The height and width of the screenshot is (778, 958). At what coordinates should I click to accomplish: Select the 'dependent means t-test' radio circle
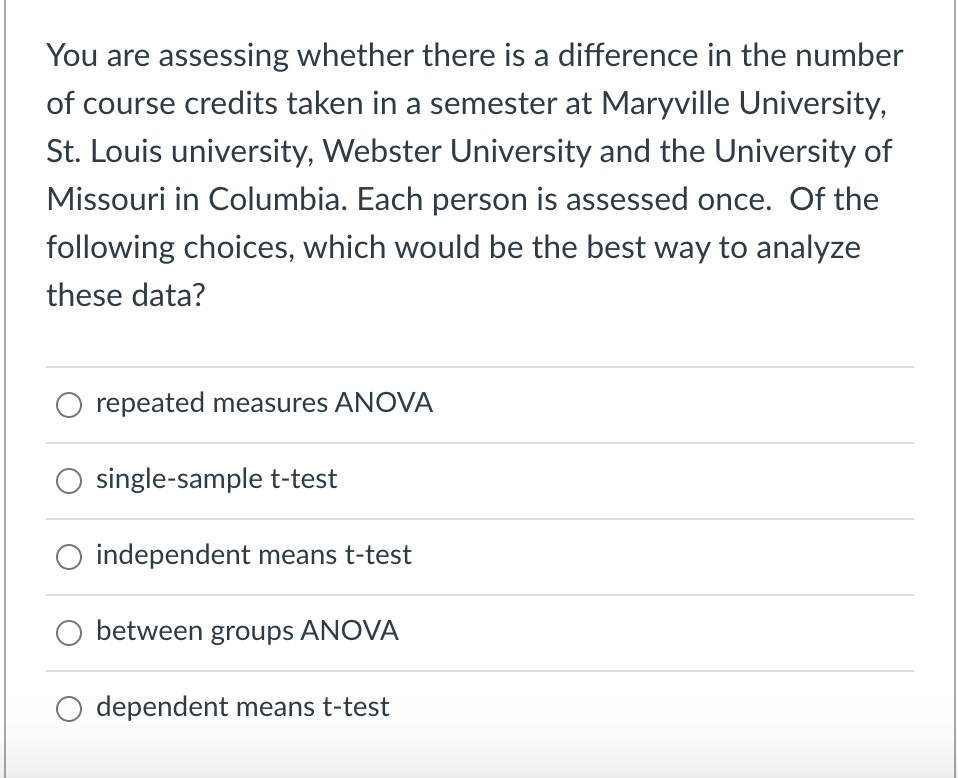coord(68,708)
